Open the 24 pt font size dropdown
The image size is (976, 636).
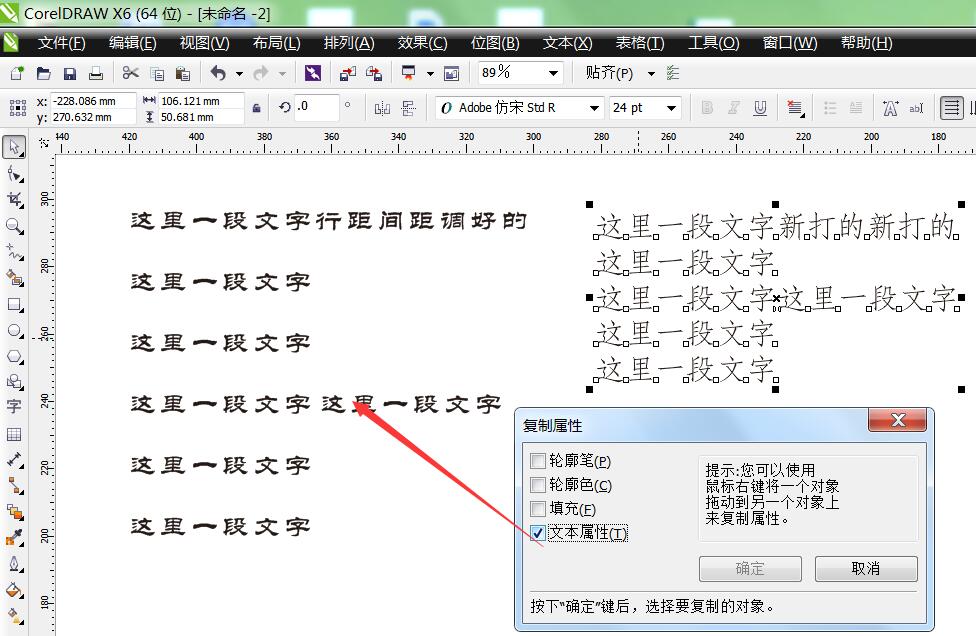coord(671,108)
